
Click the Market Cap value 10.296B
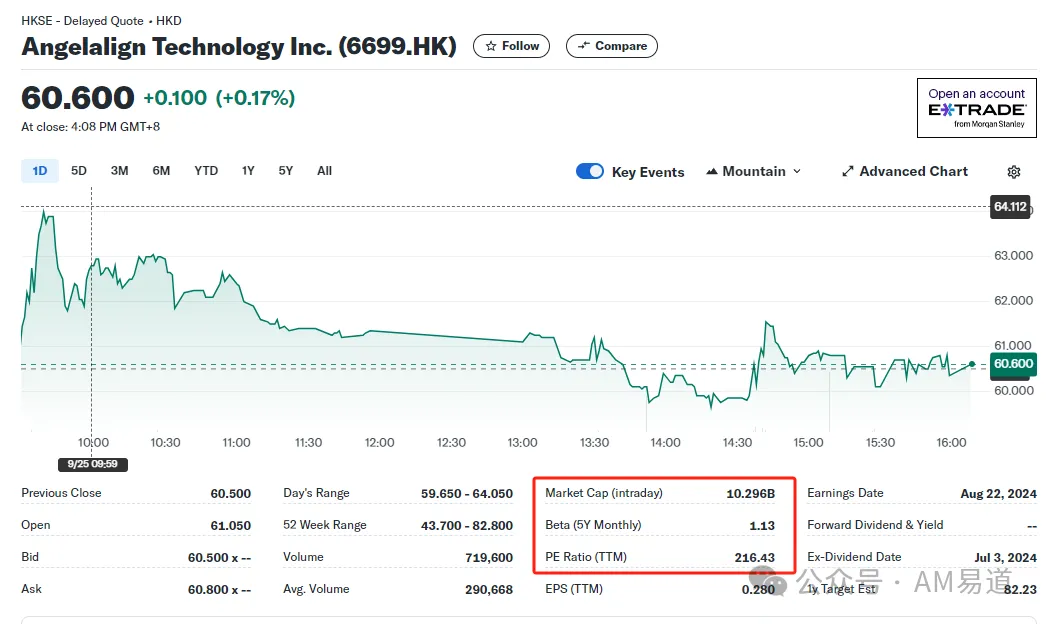(x=750, y=494)
